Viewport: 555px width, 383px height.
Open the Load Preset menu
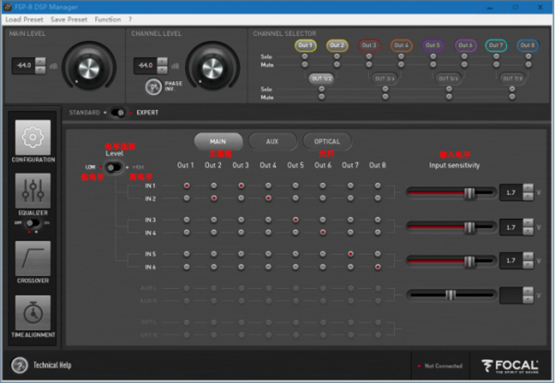point(24,19)
